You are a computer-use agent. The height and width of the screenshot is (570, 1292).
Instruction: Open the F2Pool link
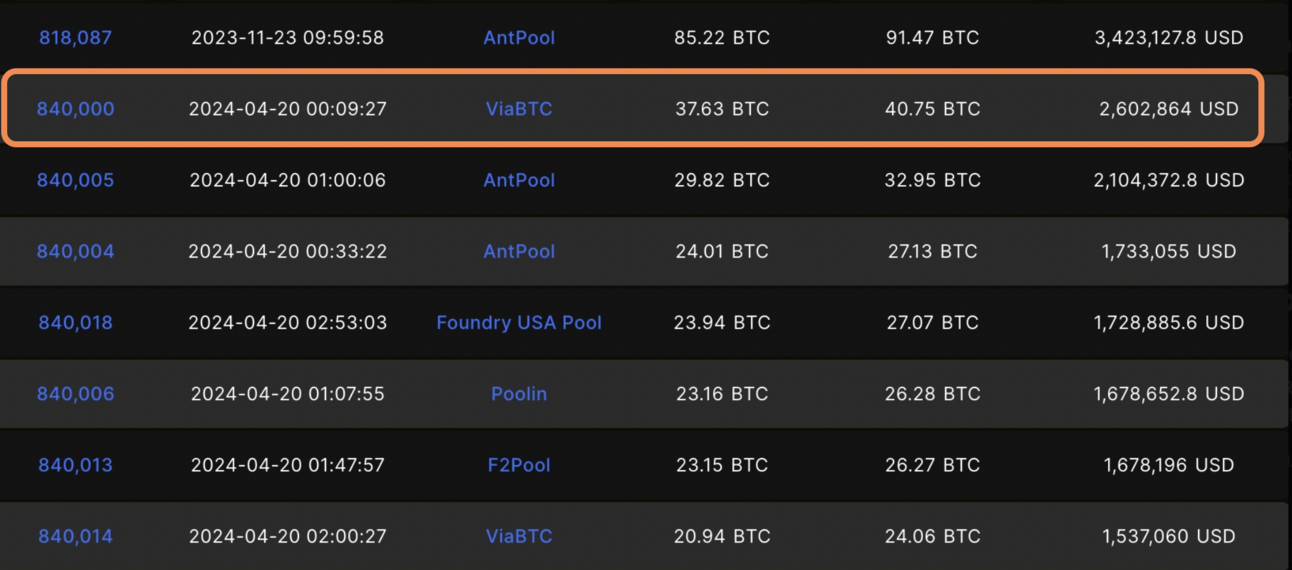click(519, 465)
